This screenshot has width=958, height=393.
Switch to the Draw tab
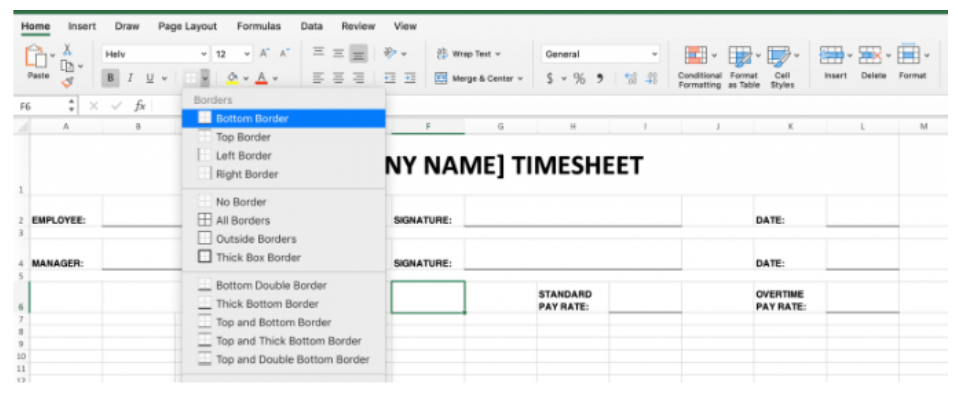tap(126, 26)
